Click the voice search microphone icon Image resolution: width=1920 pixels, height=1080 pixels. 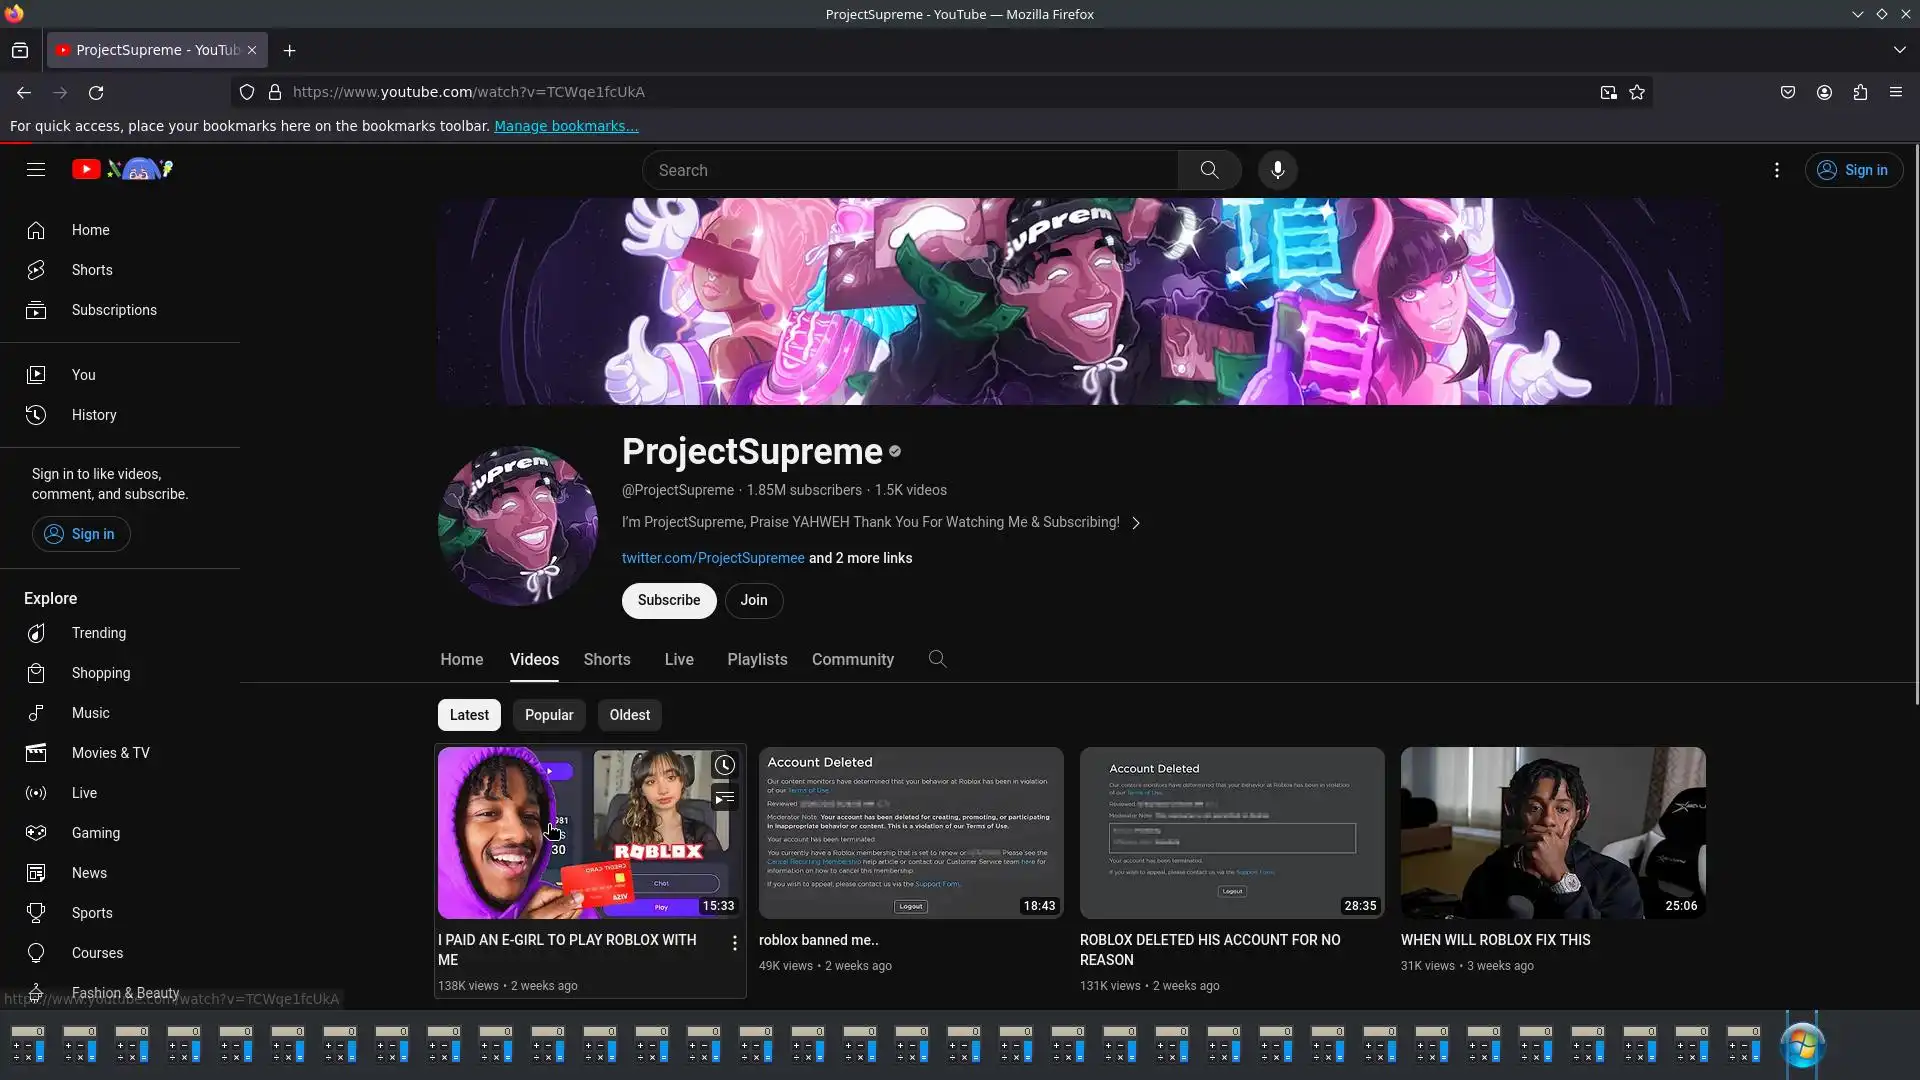(x=1277, y=170)
